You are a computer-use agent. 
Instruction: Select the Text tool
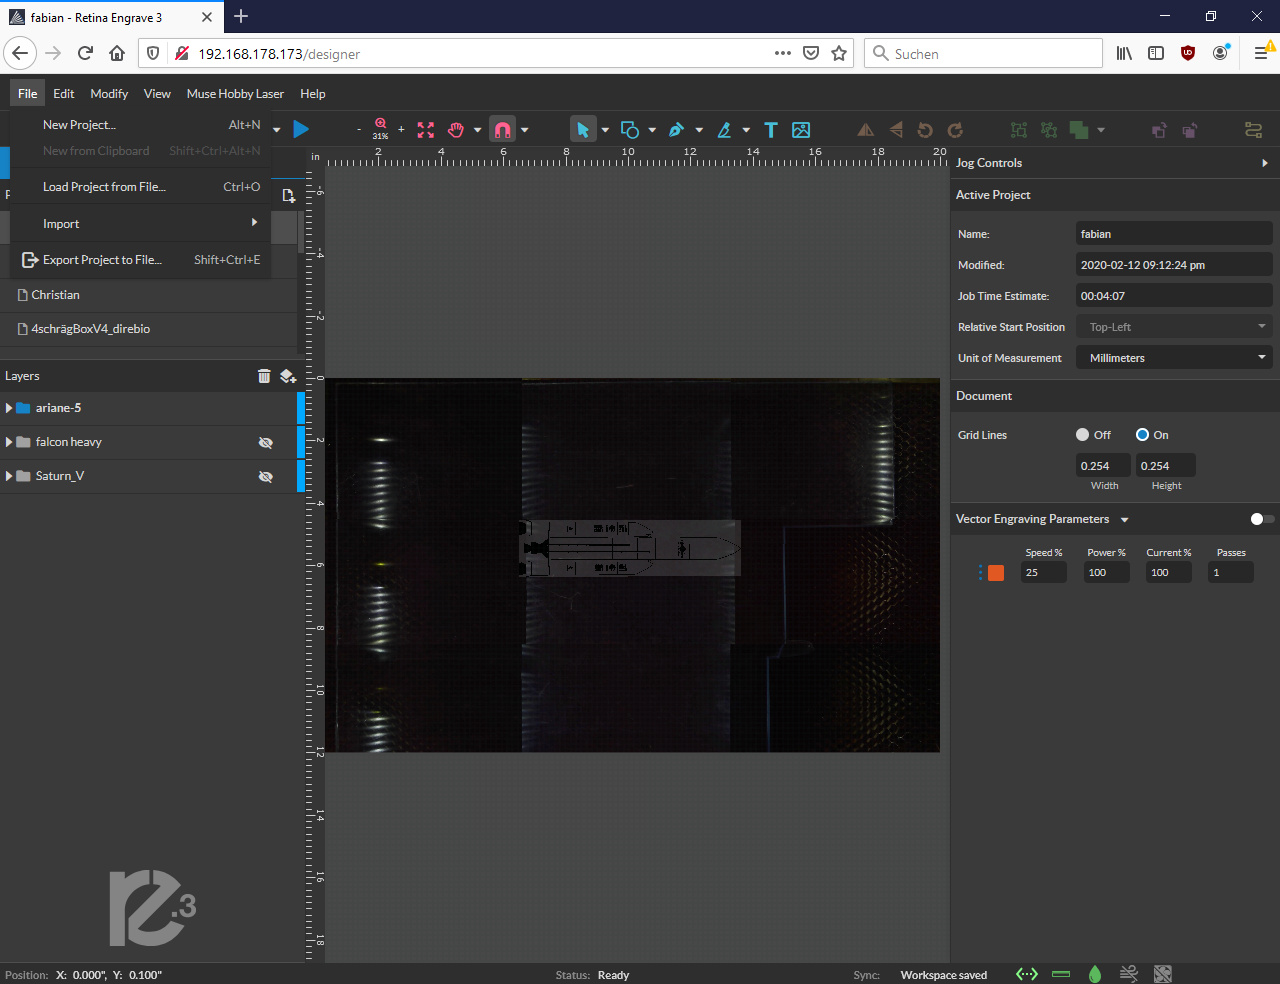coord(771,130)
